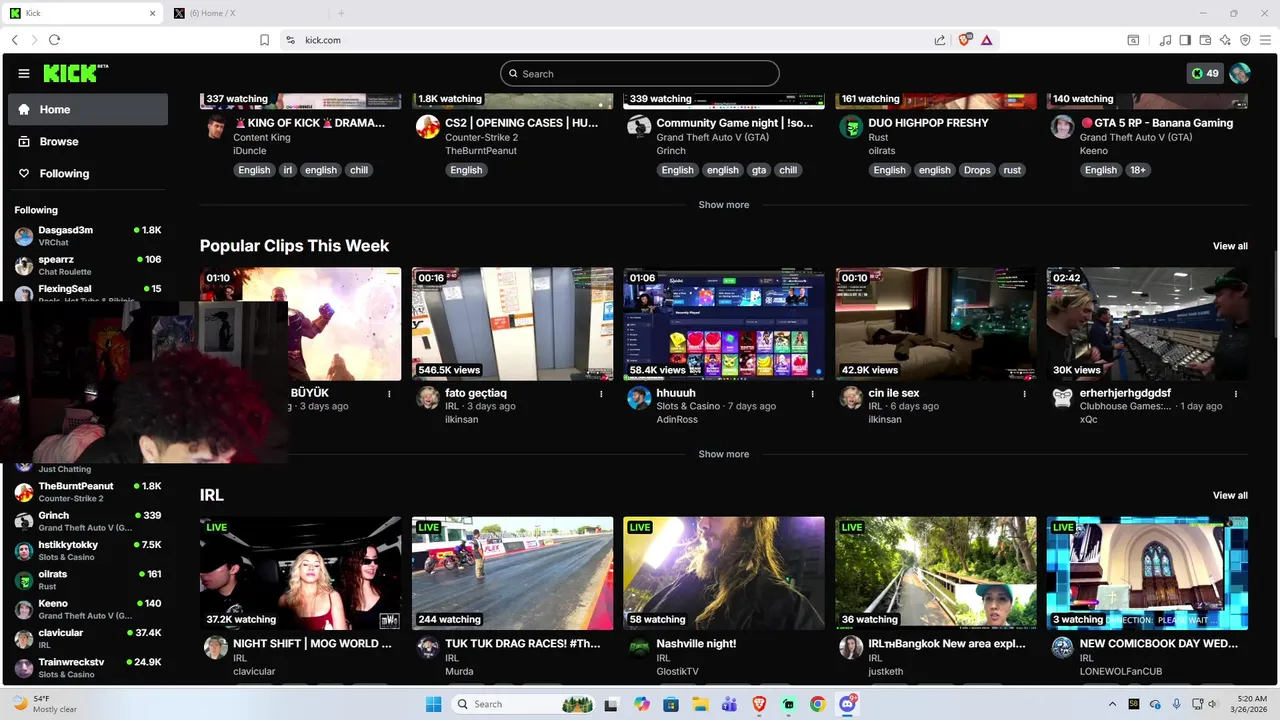Open TheBurntPeanut in sidebar channel list
The image size is (1280, 720).
[x=88, y=492]
